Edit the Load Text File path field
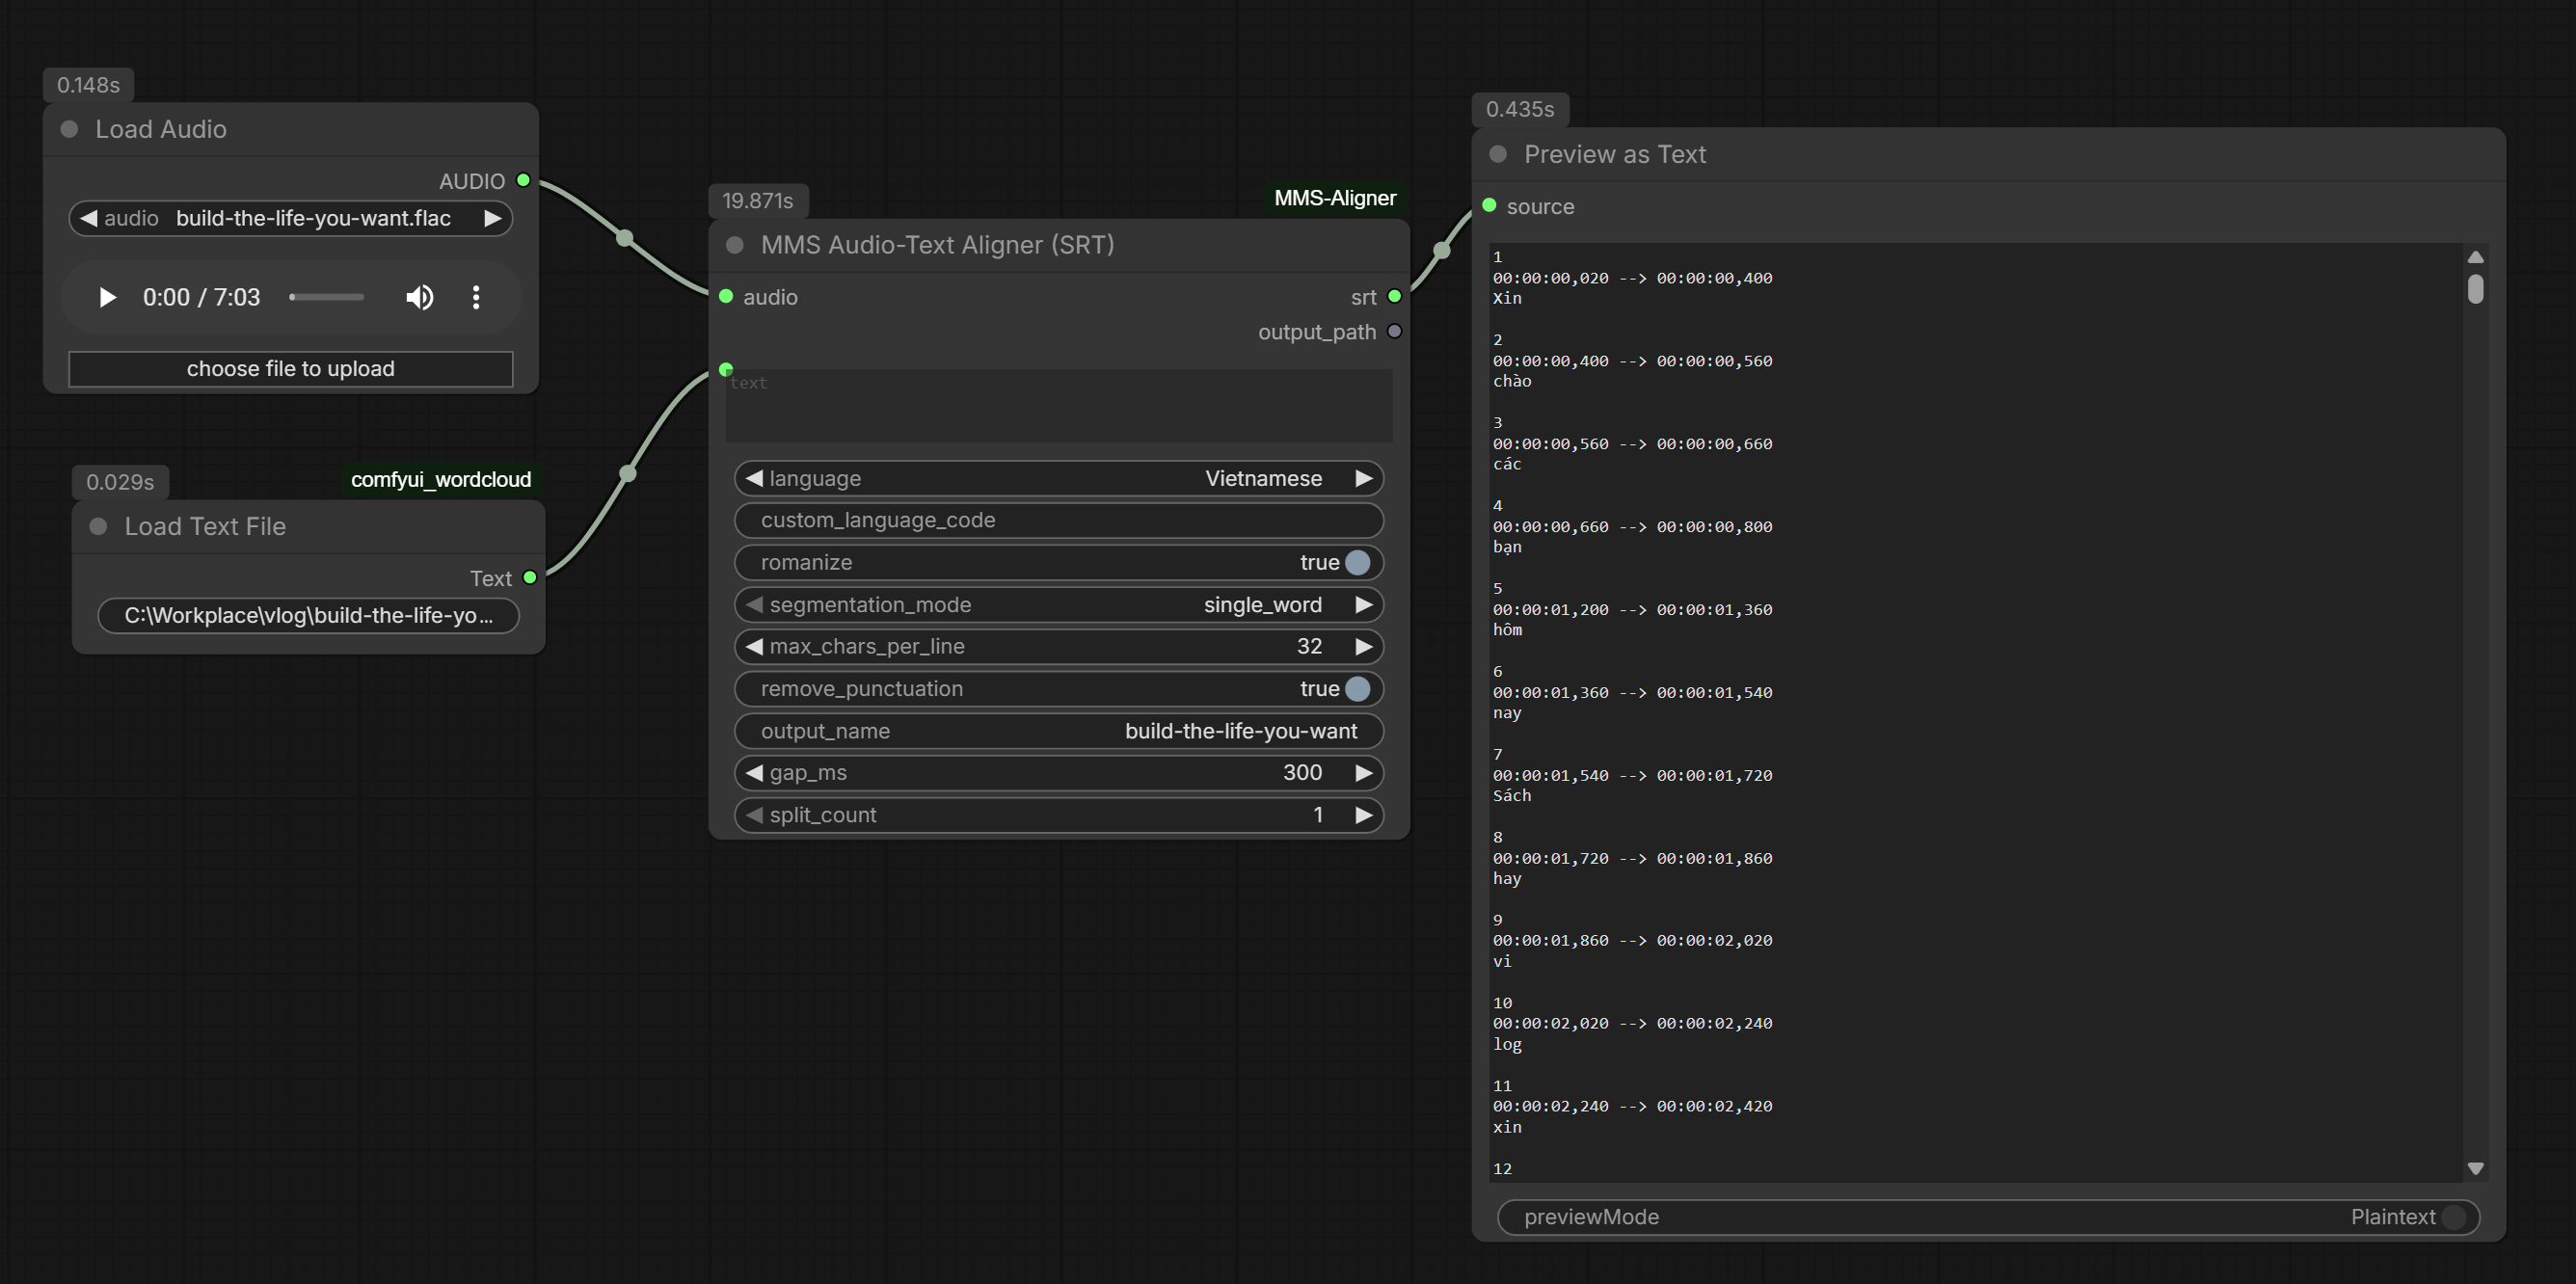 point(308,615)
